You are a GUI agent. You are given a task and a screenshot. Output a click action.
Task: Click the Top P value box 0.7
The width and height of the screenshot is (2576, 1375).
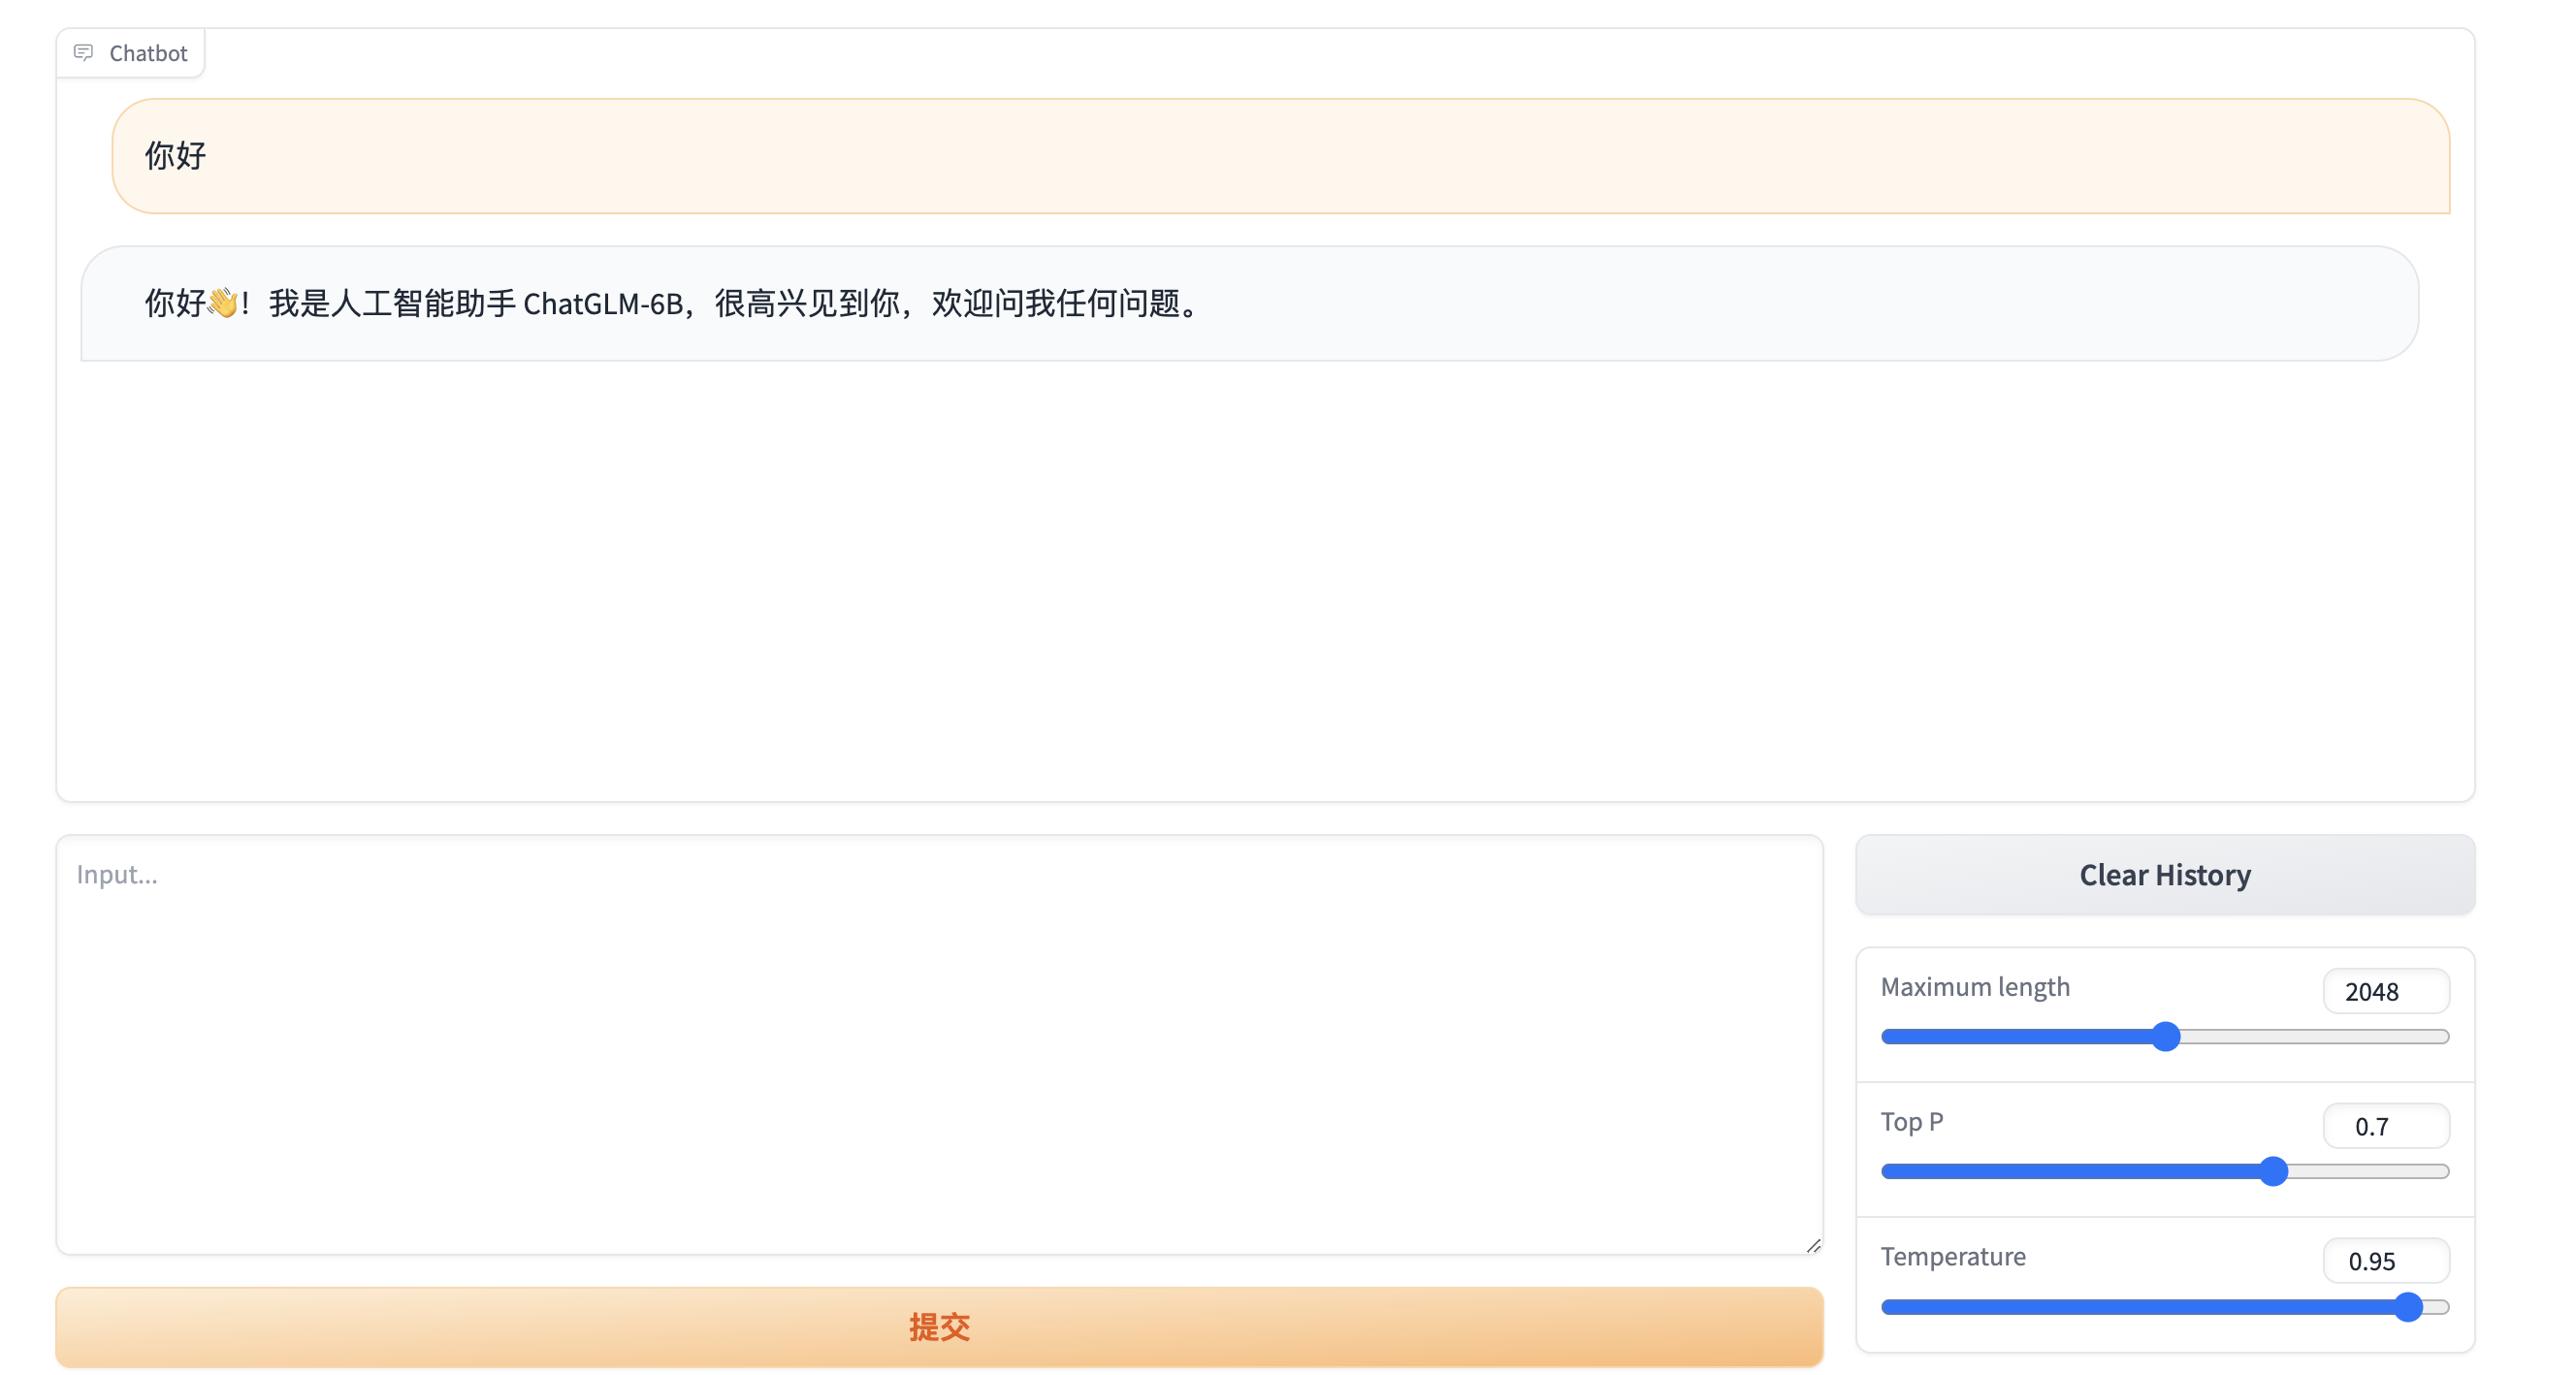[2385, 1126]
